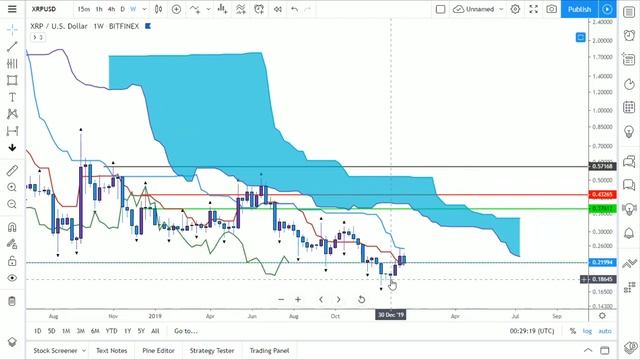Open the economic calendar panel
This screenshot has height=360, width=640.
(629, 107)
